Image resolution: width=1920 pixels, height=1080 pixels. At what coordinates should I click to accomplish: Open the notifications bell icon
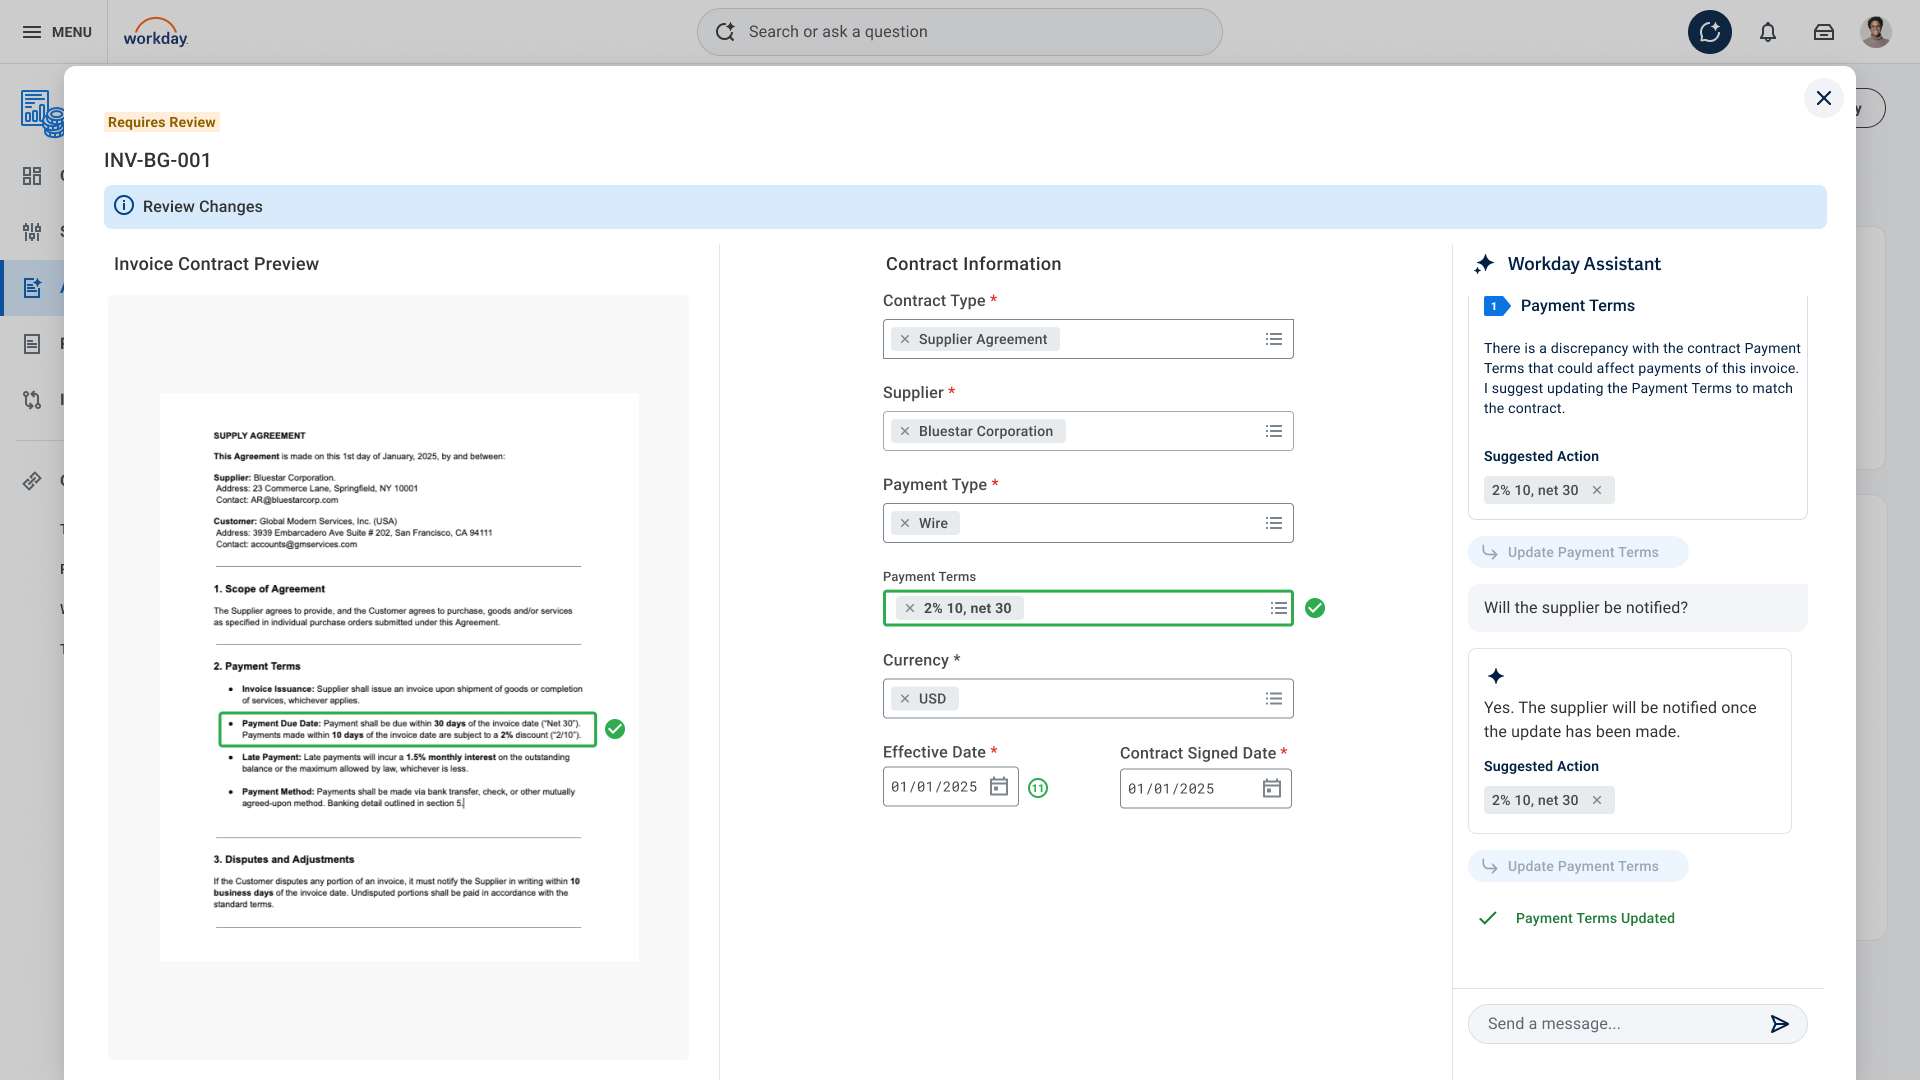click(1768, 32)
